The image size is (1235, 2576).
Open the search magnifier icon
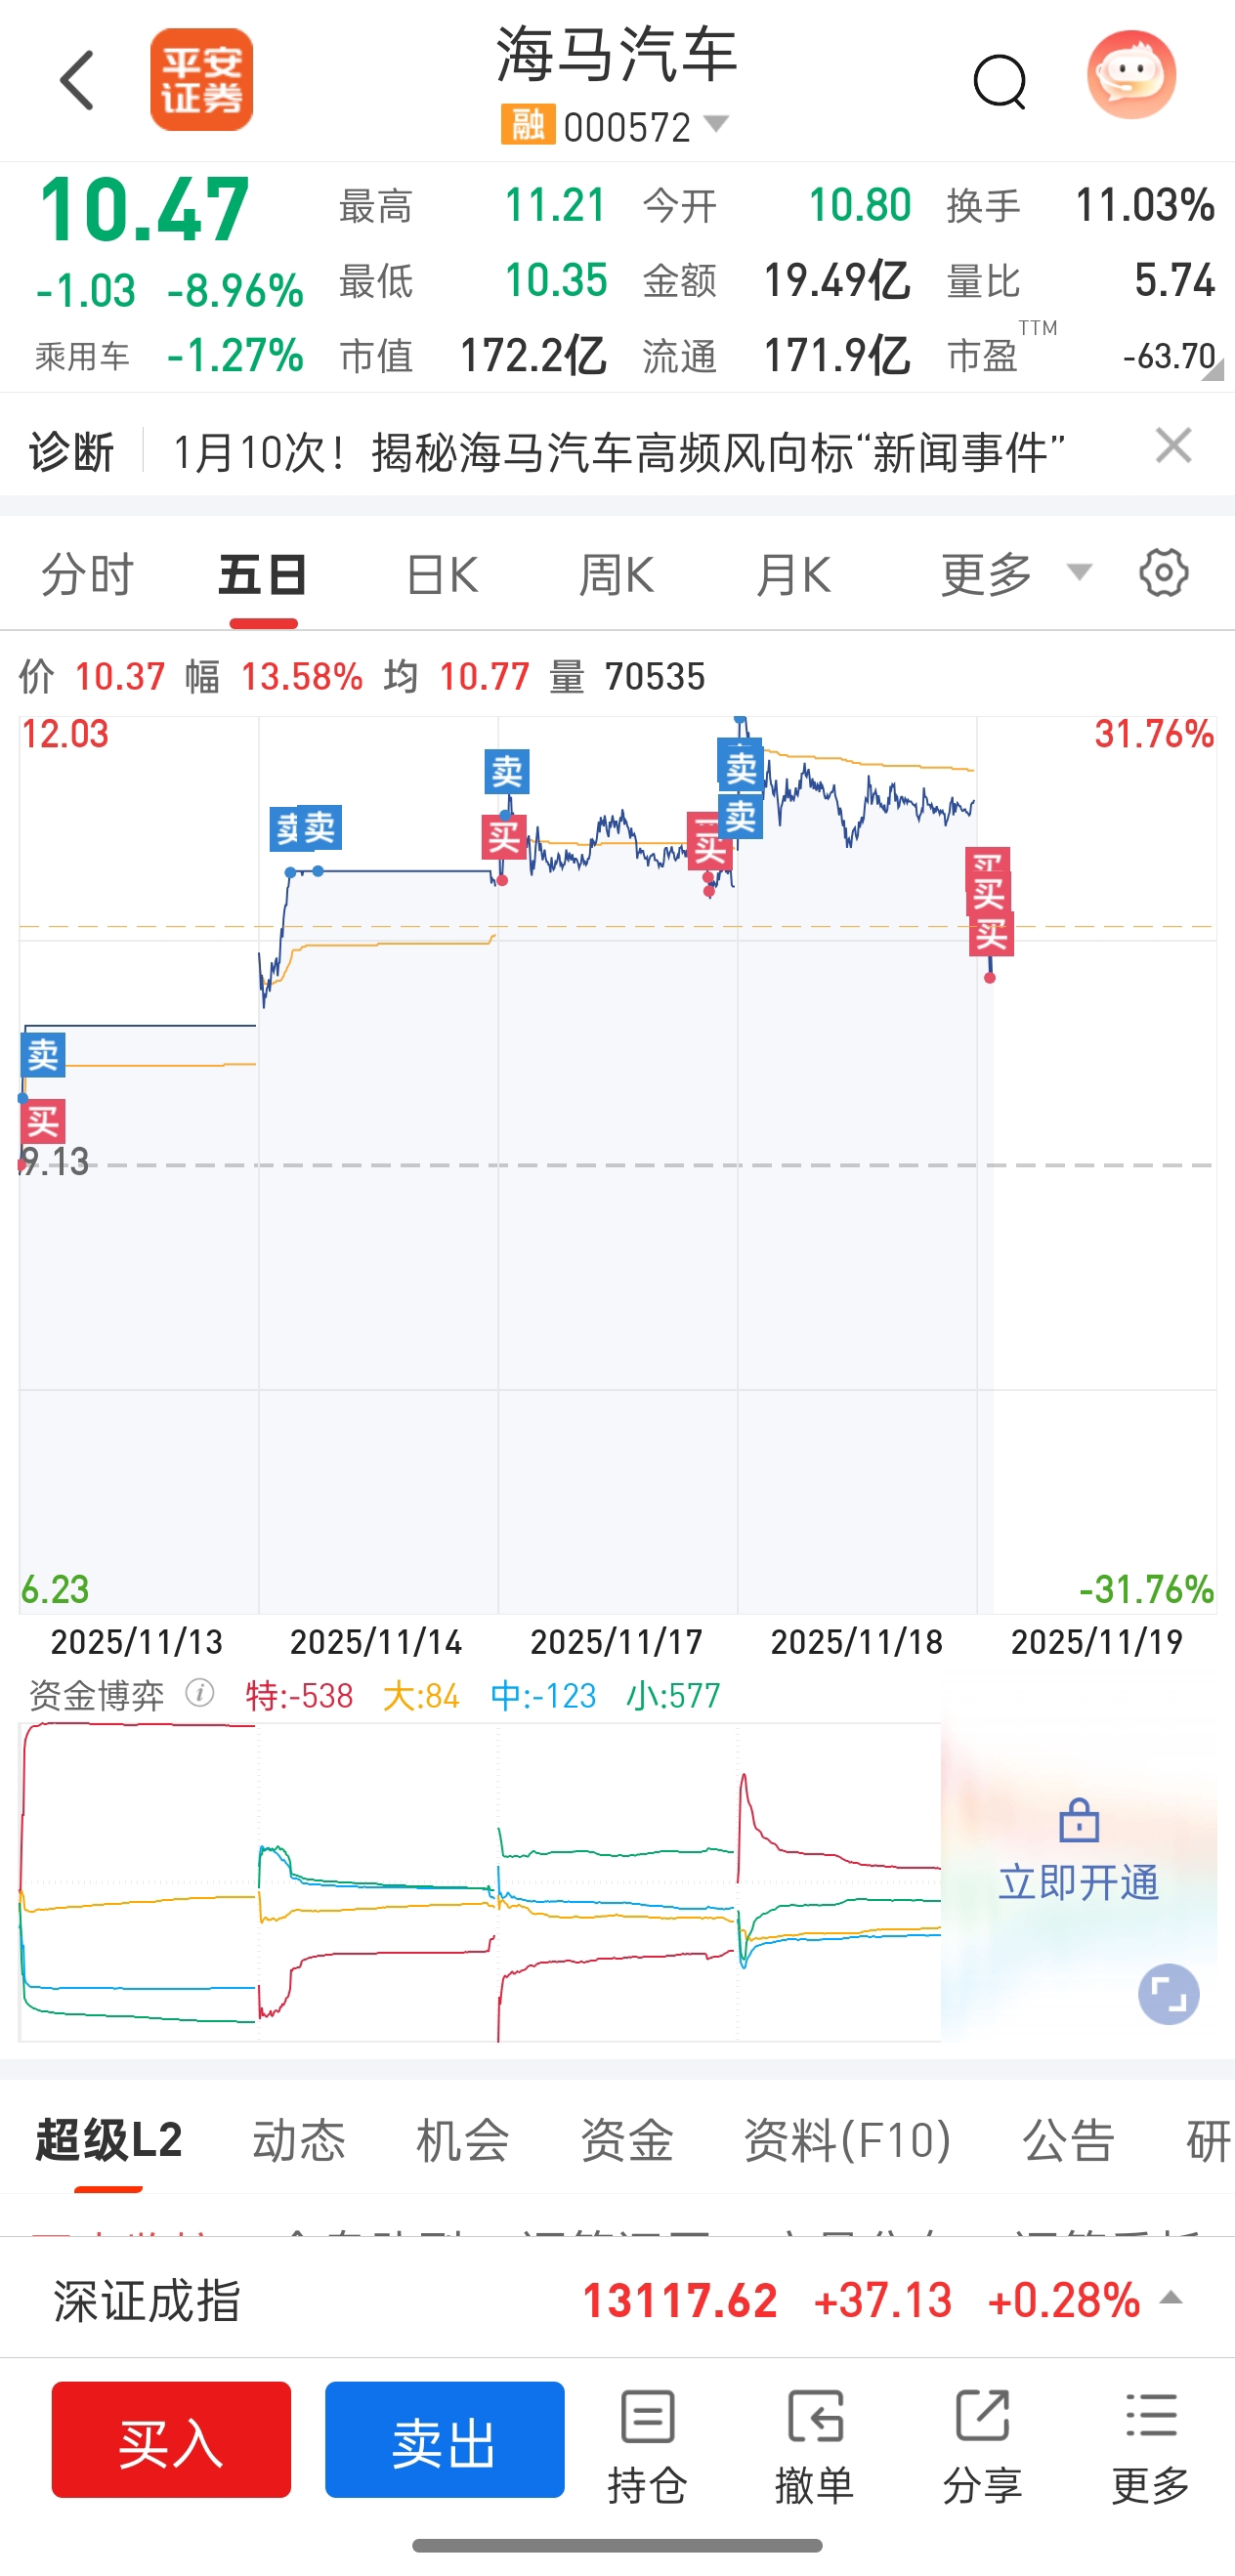pyautogui.click(x=1000, y=82)
